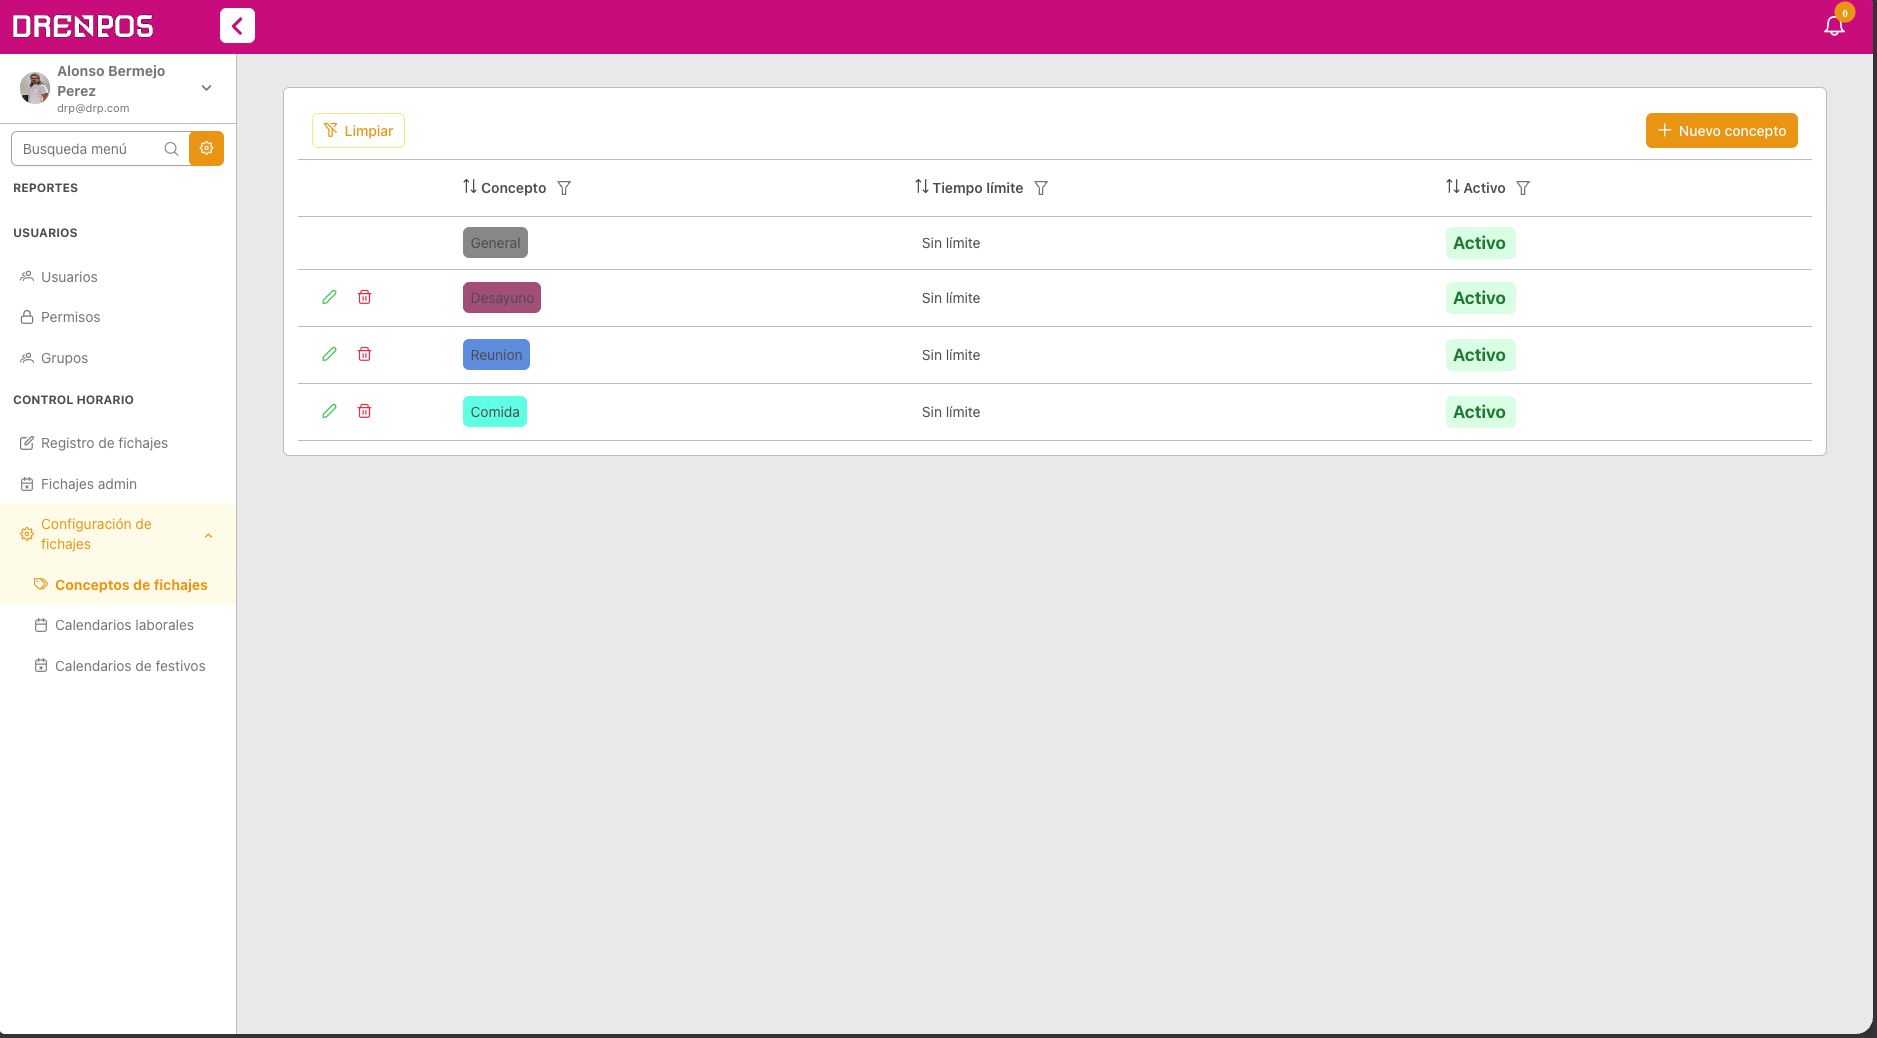The image size is (1877, 1038).
Task: Delete the Comida concept with the trash icon
Action: click(x=365, y=411)
